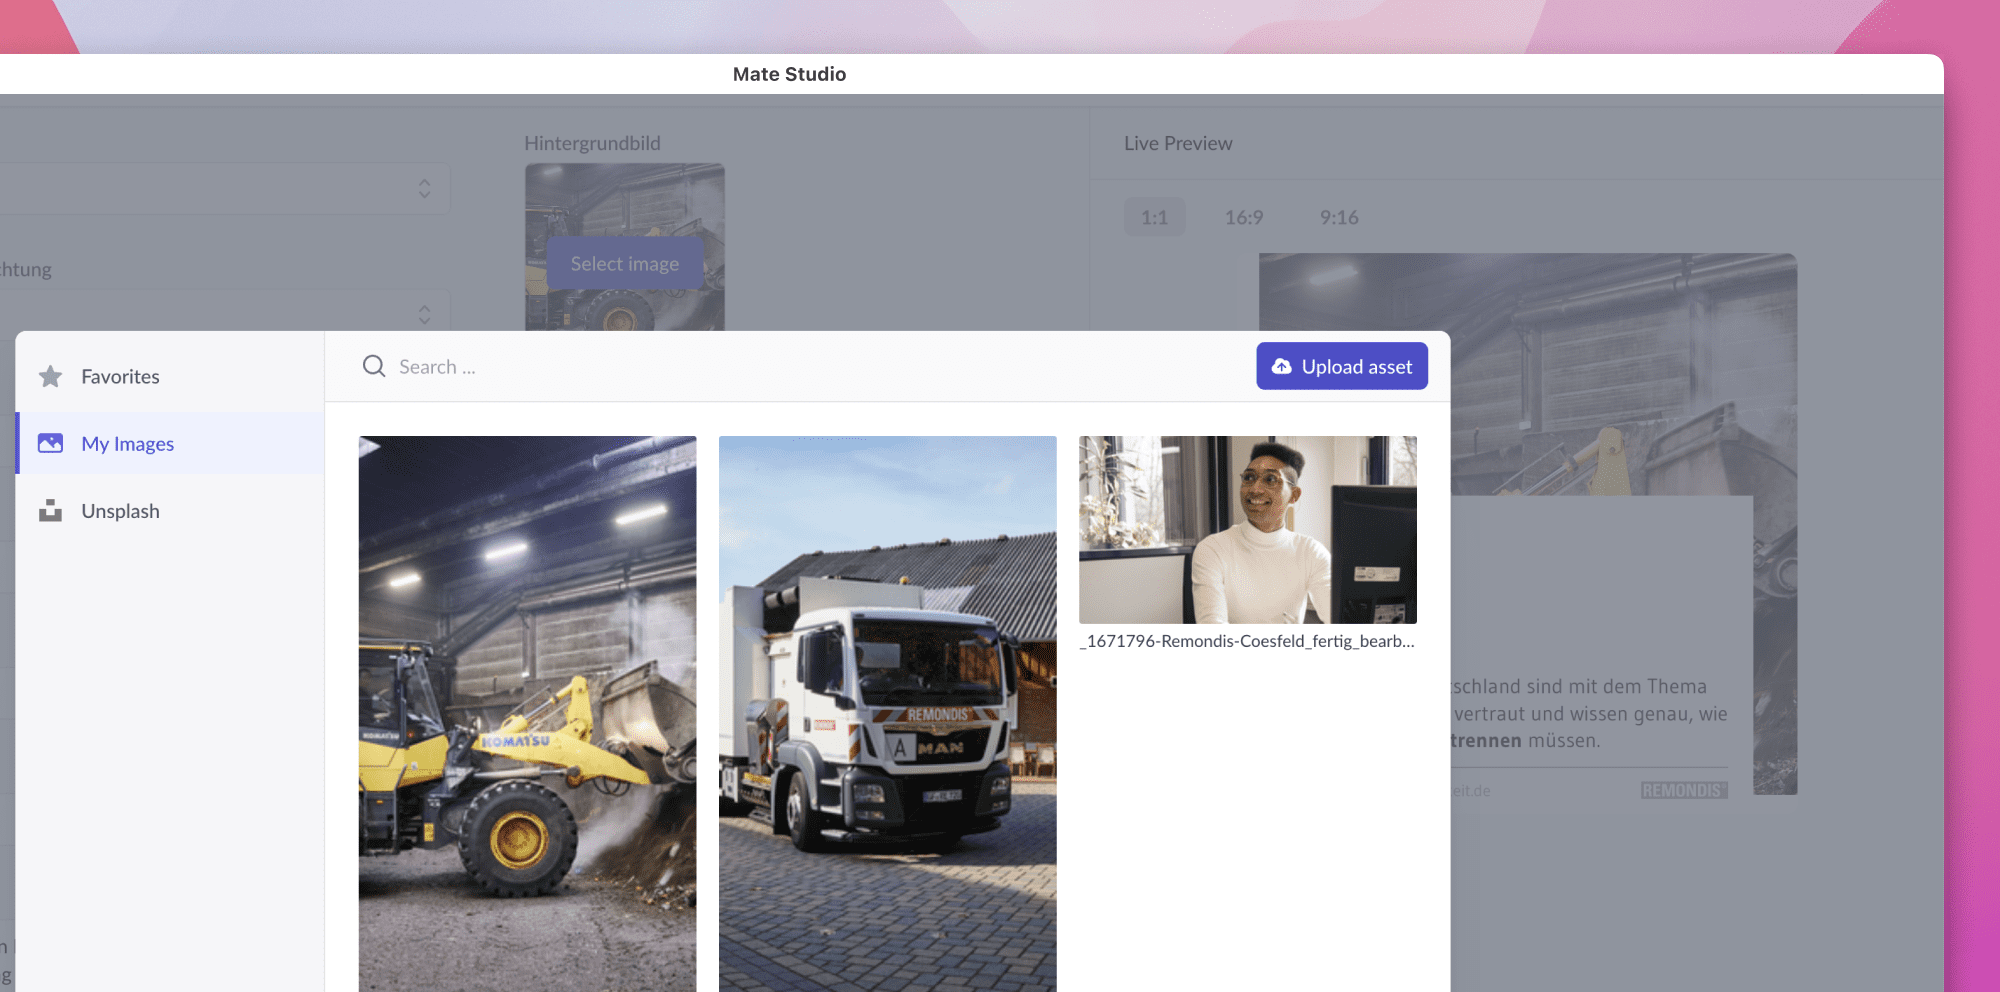Image resolution: width=2000 pixels, height=992 pixels.
Task: Open the dropdown arrows below the 'htung' label
Action: tap(425, 314)
